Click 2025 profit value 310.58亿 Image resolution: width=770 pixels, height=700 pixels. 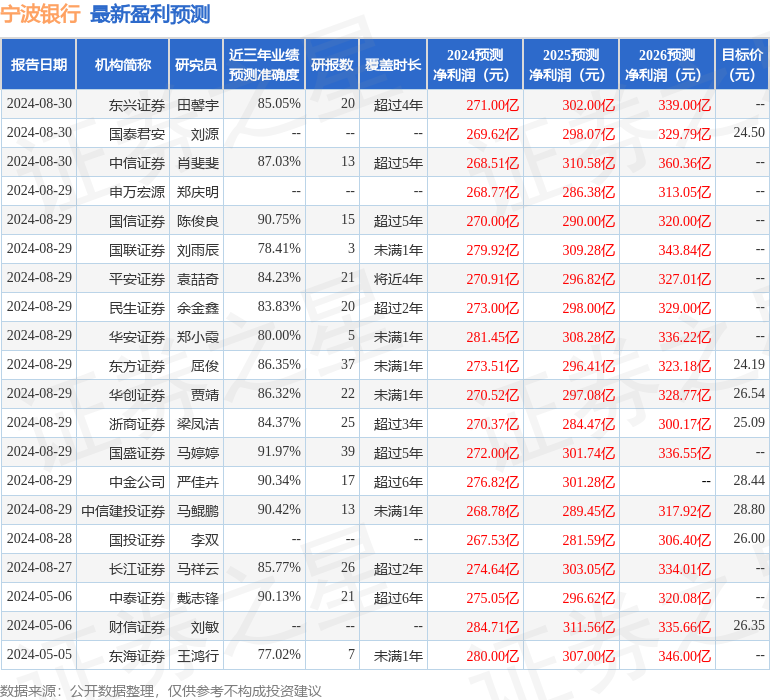[x=588, y=163]
